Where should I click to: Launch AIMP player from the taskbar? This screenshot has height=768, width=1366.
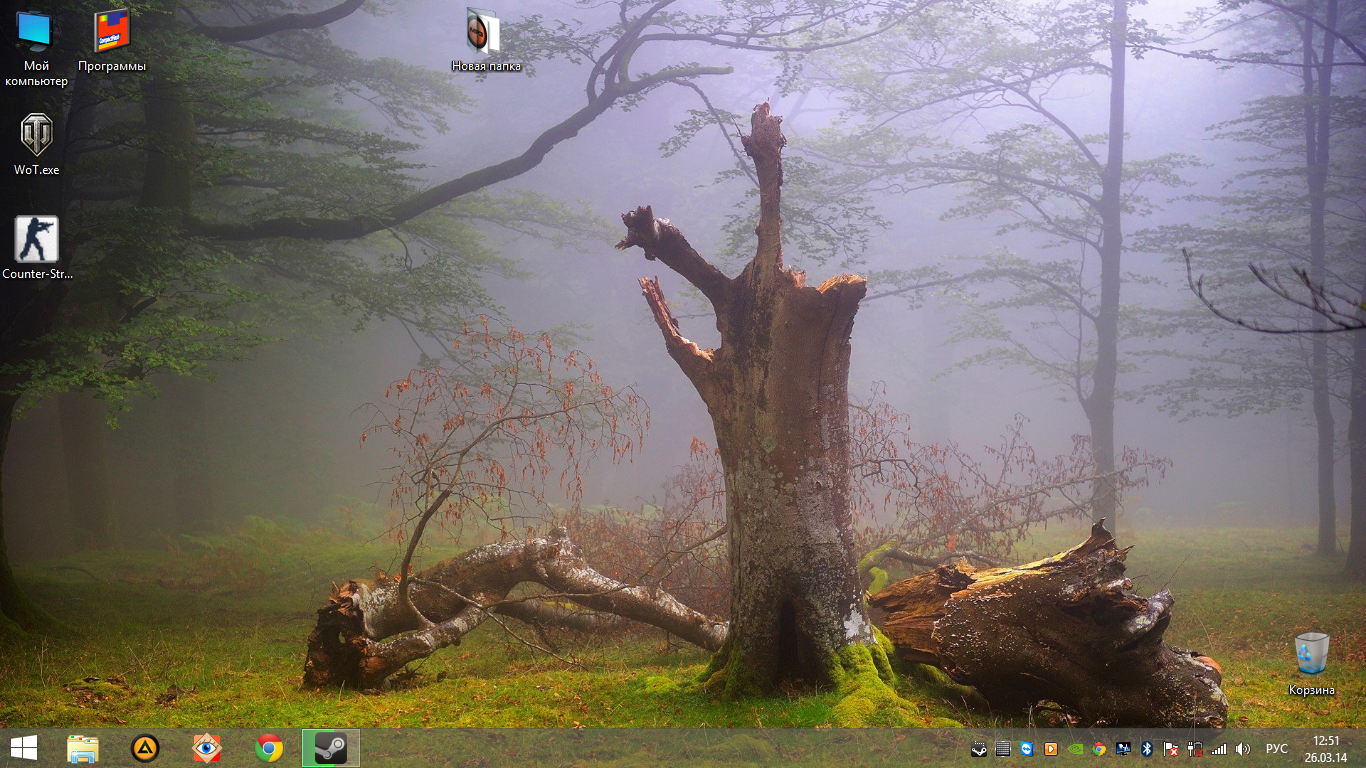[x=145, y=748]
